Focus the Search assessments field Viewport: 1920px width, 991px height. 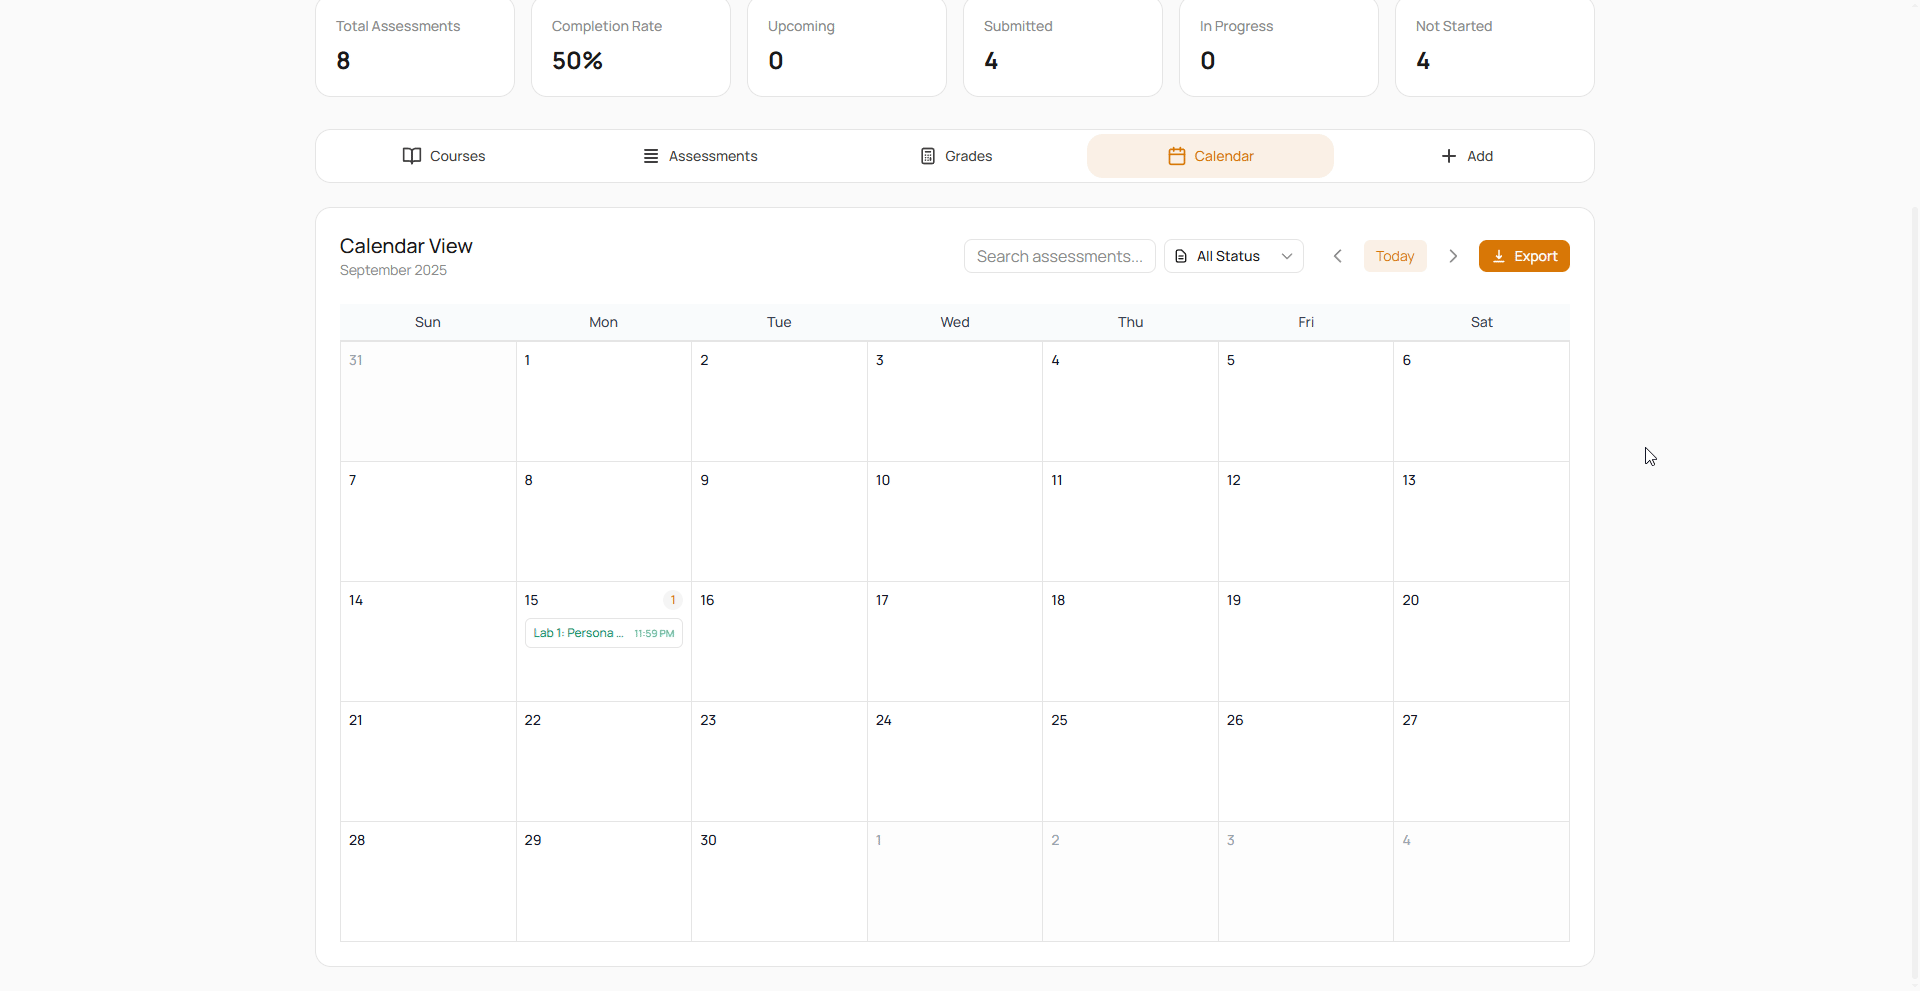(x=1060, y=256)
